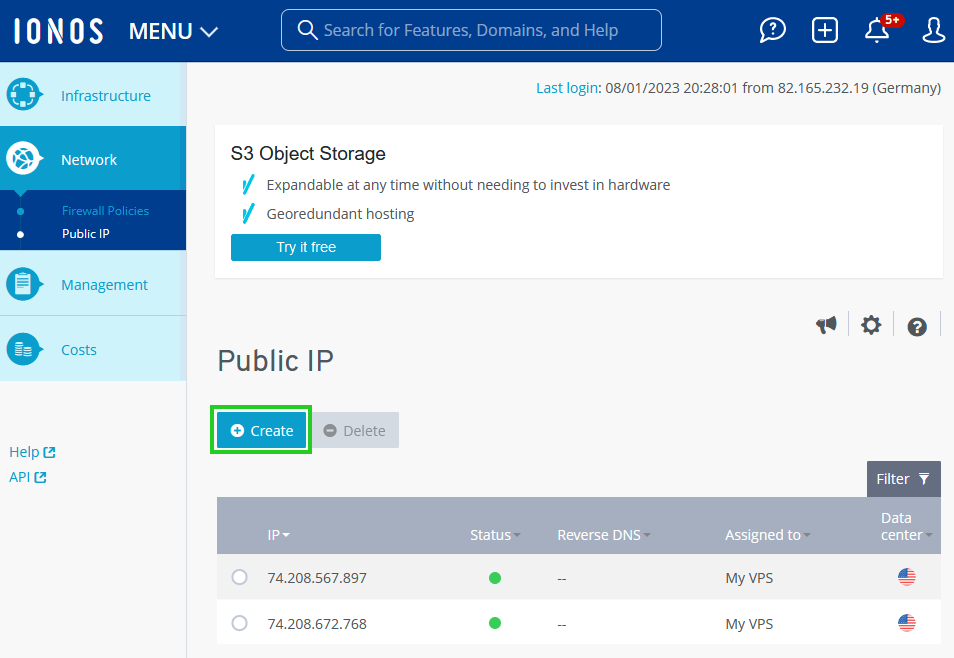
Task: Click the Try it free button
Action: 305,247
